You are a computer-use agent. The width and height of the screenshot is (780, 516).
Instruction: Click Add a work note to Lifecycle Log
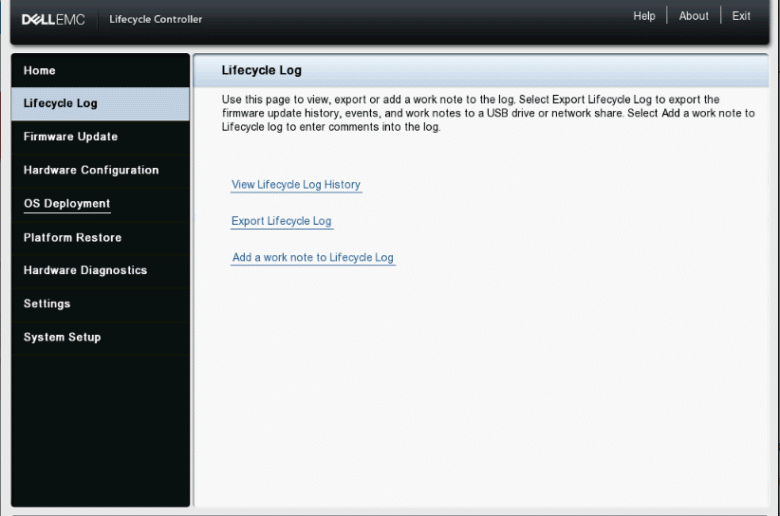tap(313, 257)
